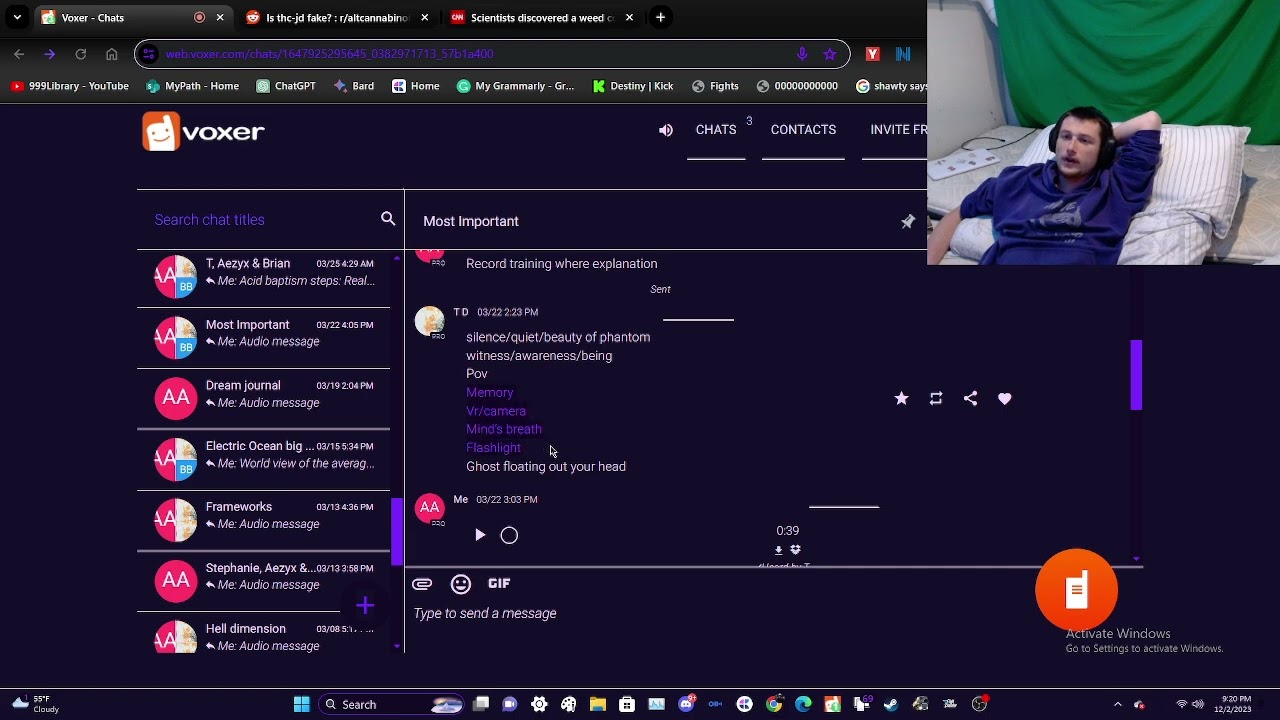
Task: Open the Stephanie, Aezyx chat
Action: tap(264, 581)
